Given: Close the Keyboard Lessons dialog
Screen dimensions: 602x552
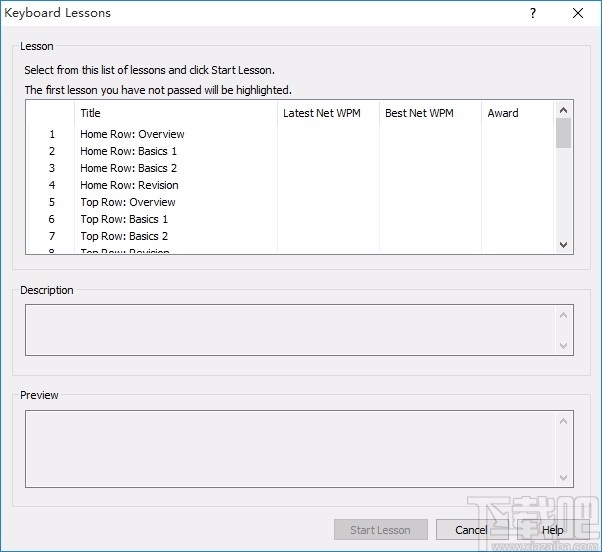Looking at the screenshot, I should pos(578,13).
